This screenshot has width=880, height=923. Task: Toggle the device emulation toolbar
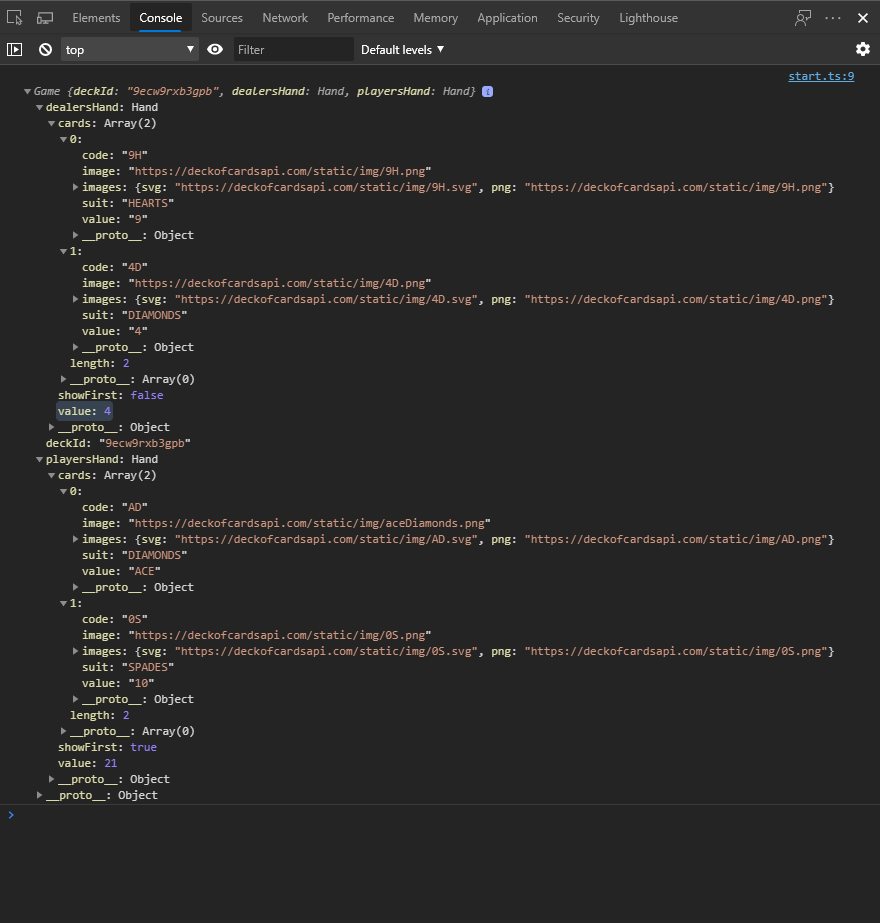(x=44, y=17)
